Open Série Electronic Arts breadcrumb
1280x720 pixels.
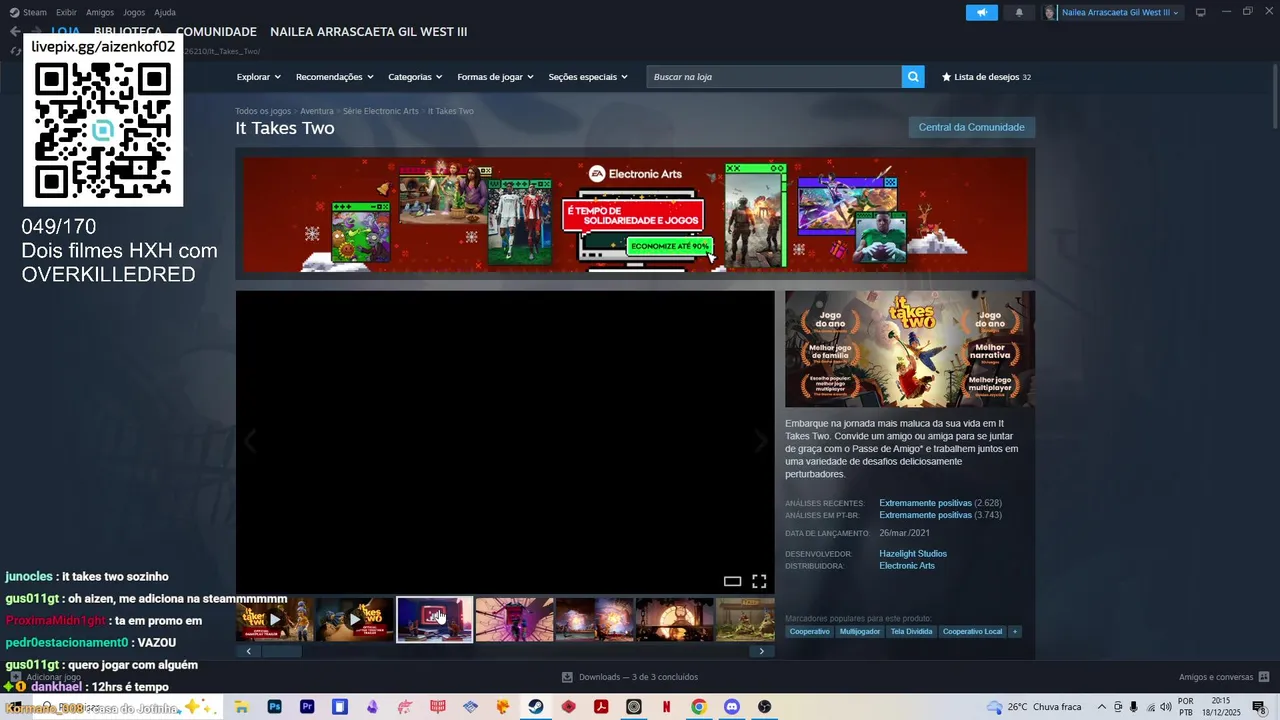click(x=381, y=111)
